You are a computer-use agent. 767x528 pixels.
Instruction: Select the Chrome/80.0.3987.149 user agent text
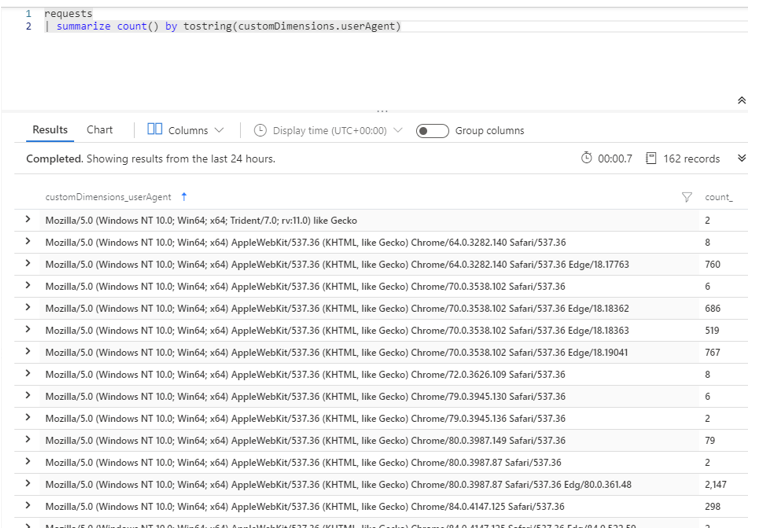[305, 441]
